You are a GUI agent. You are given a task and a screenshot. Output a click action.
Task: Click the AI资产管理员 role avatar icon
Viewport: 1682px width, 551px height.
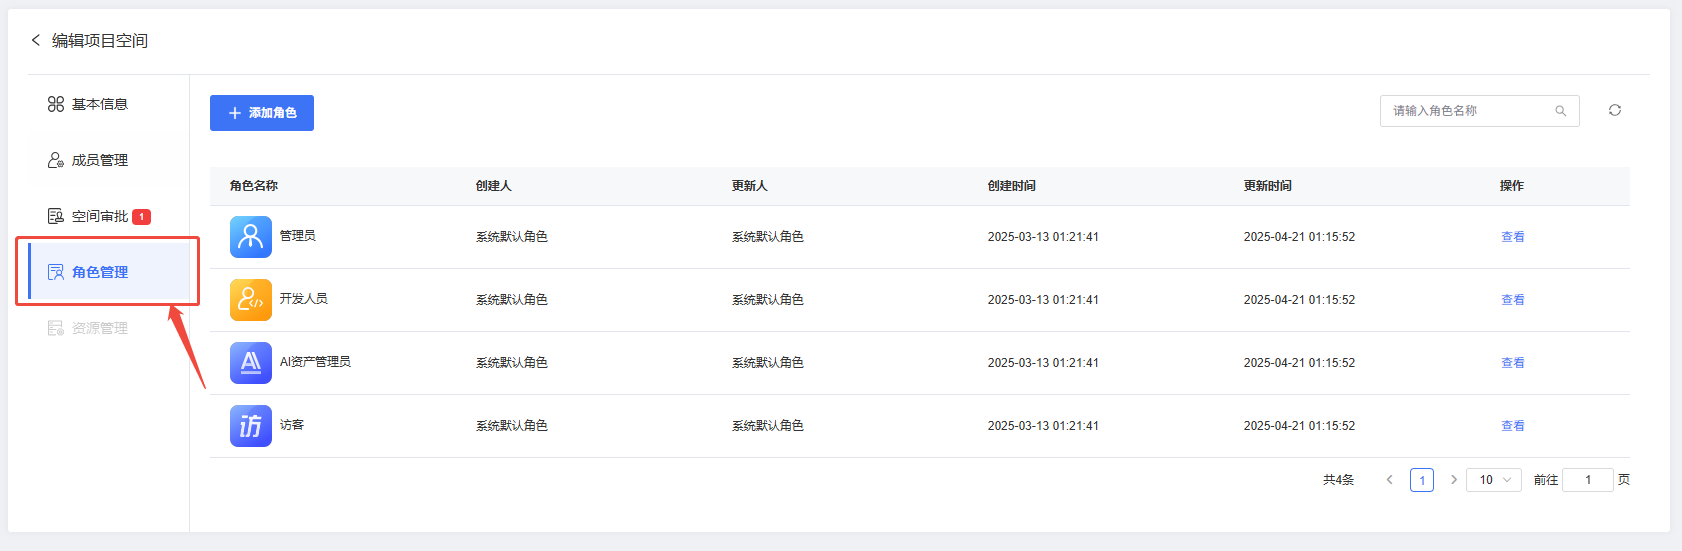click(x=251, y=363)
